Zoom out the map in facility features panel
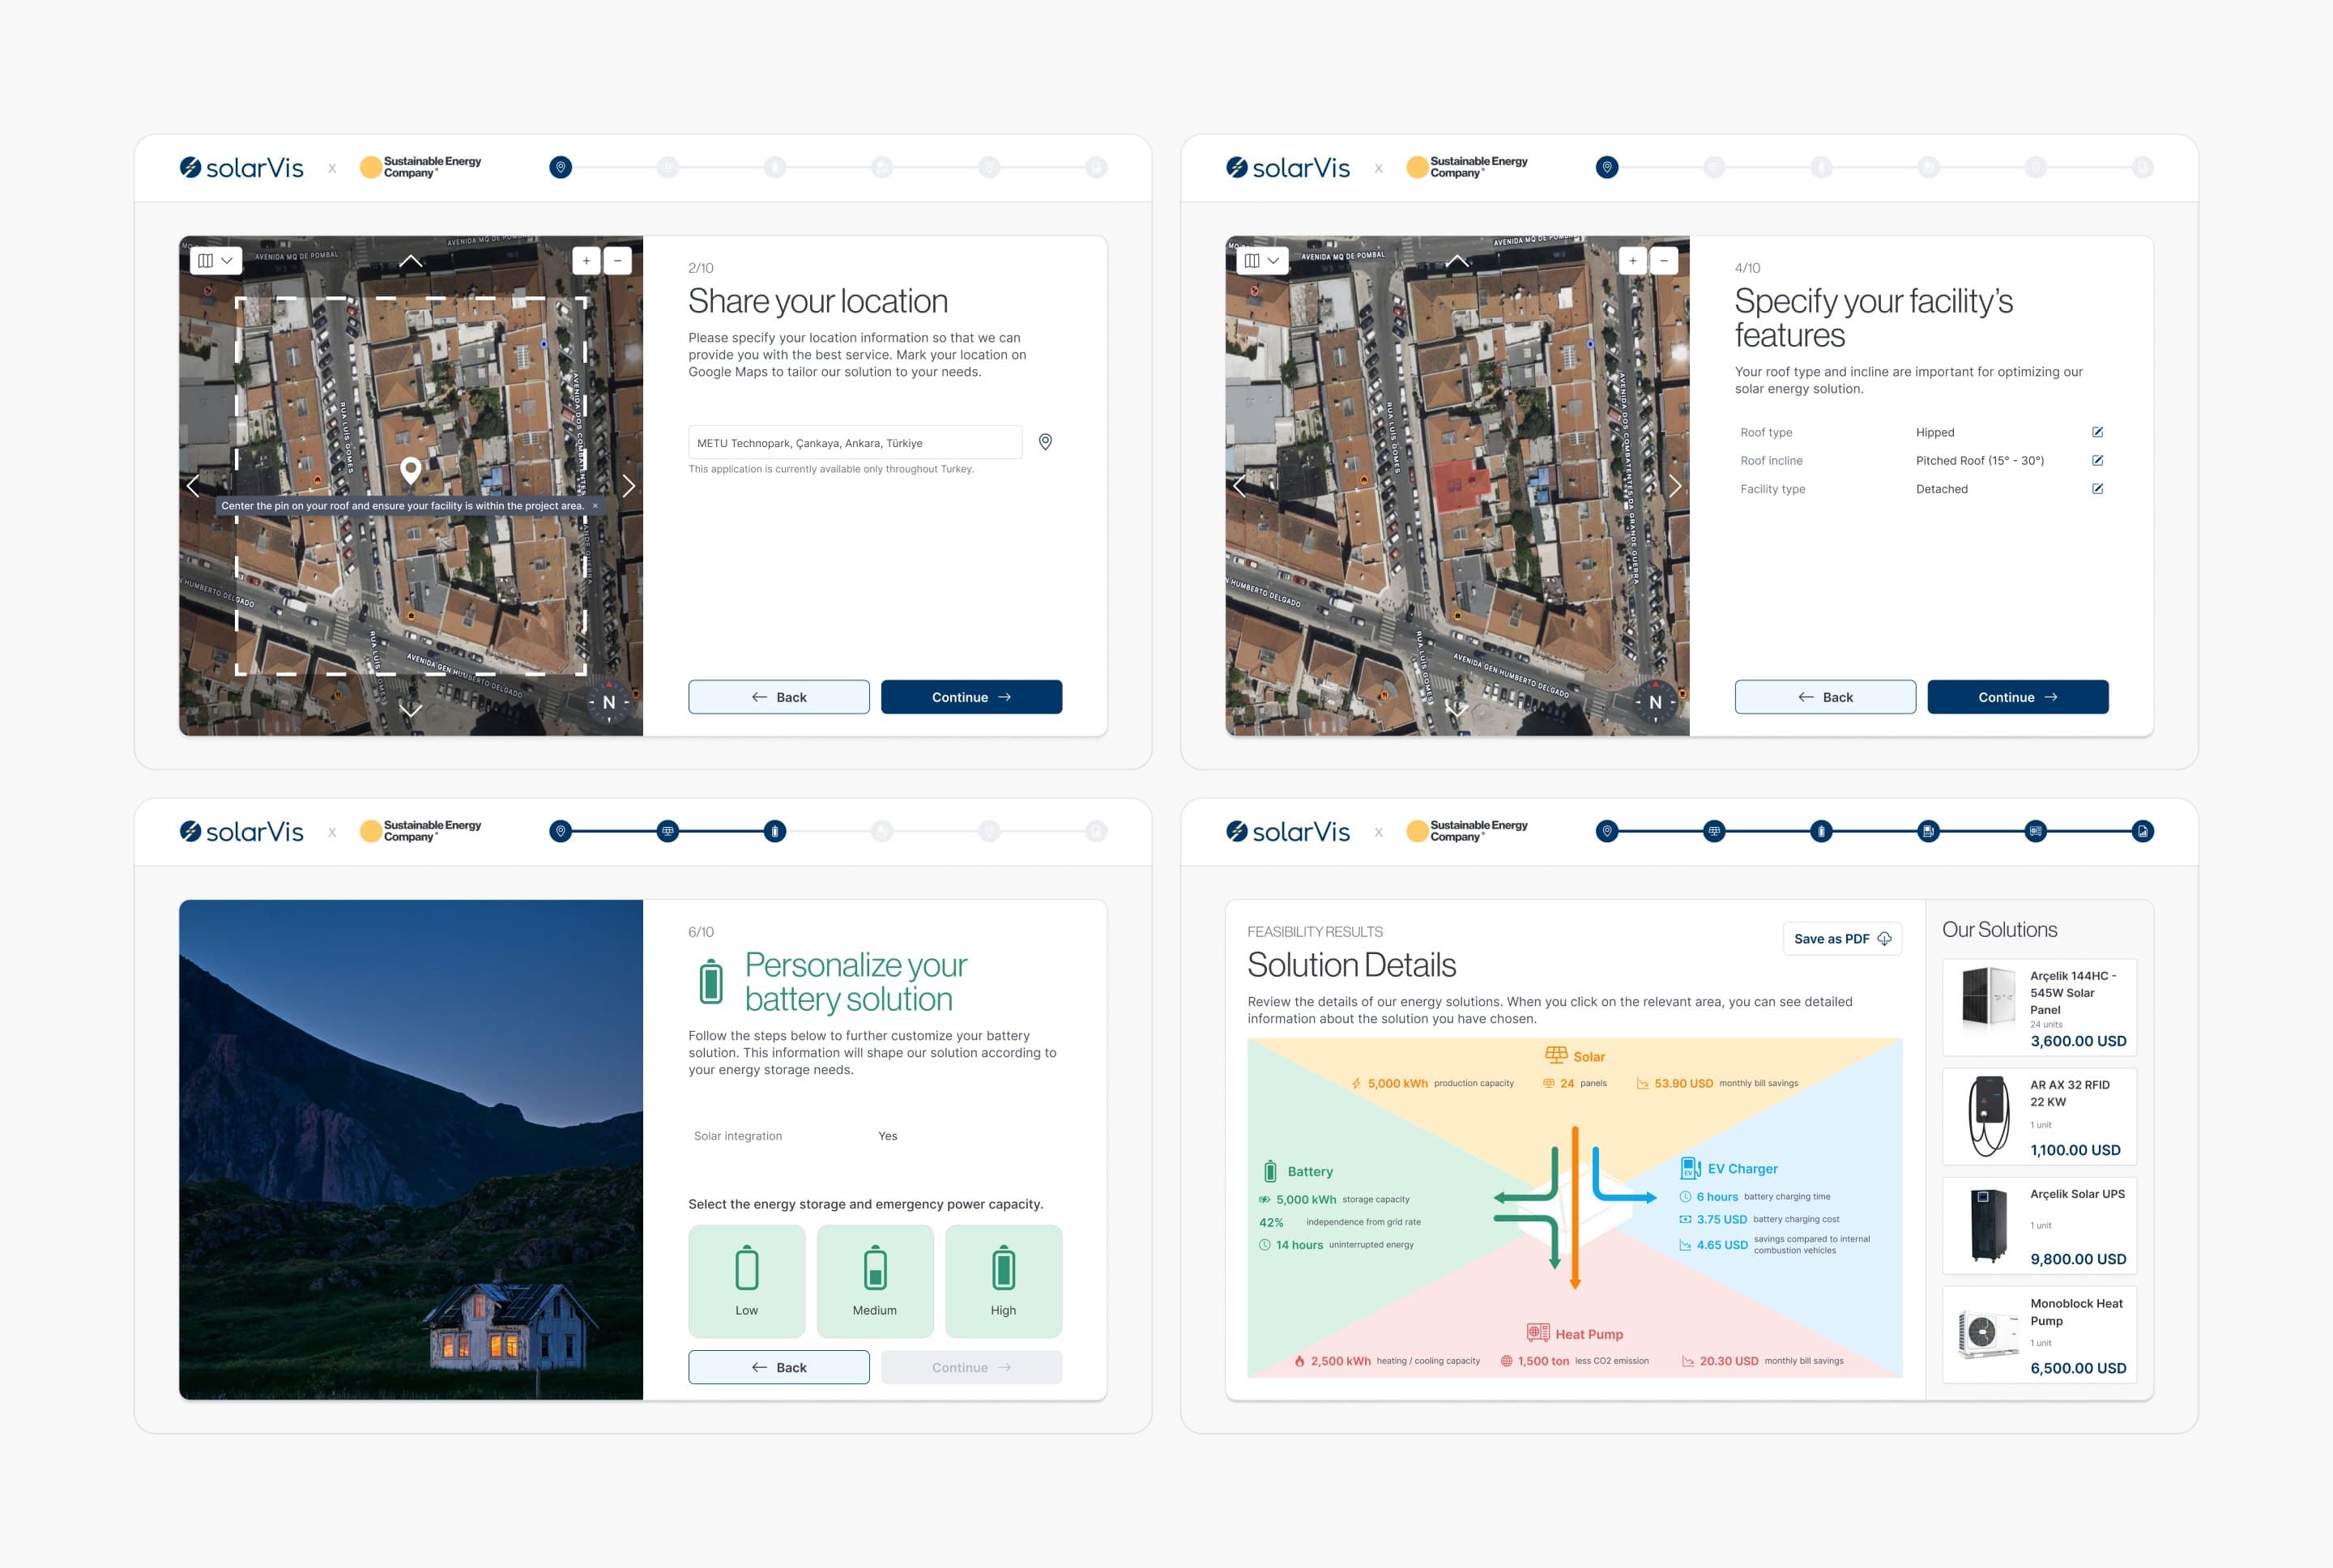 pyautogui.click(x=1664, y=260)
